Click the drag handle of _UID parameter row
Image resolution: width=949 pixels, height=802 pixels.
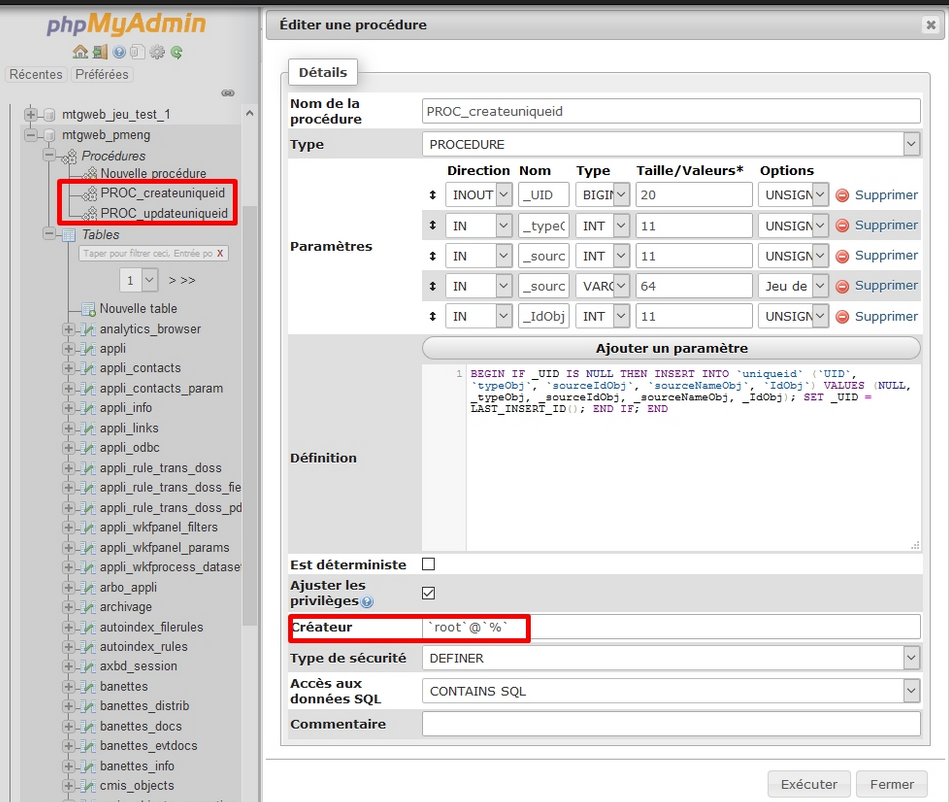433,196
